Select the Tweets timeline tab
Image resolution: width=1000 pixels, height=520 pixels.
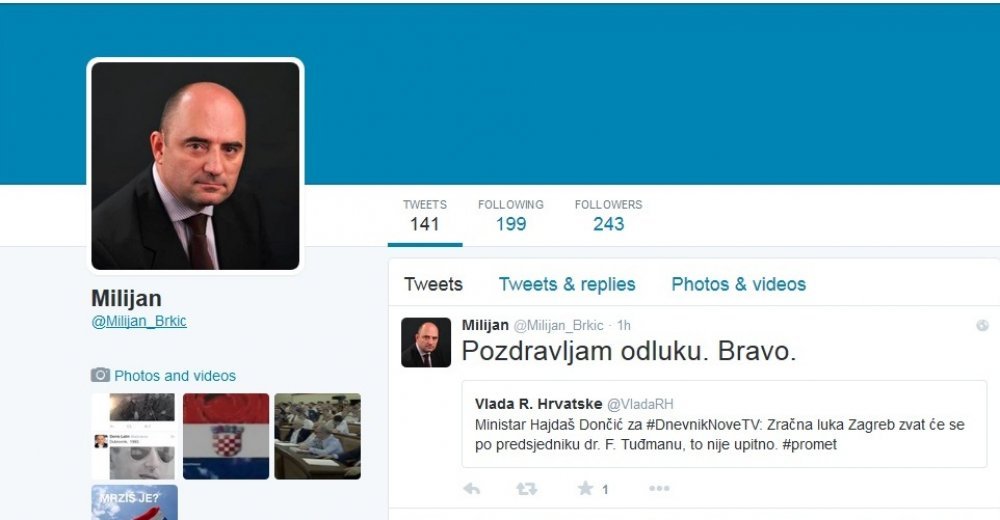433,284
